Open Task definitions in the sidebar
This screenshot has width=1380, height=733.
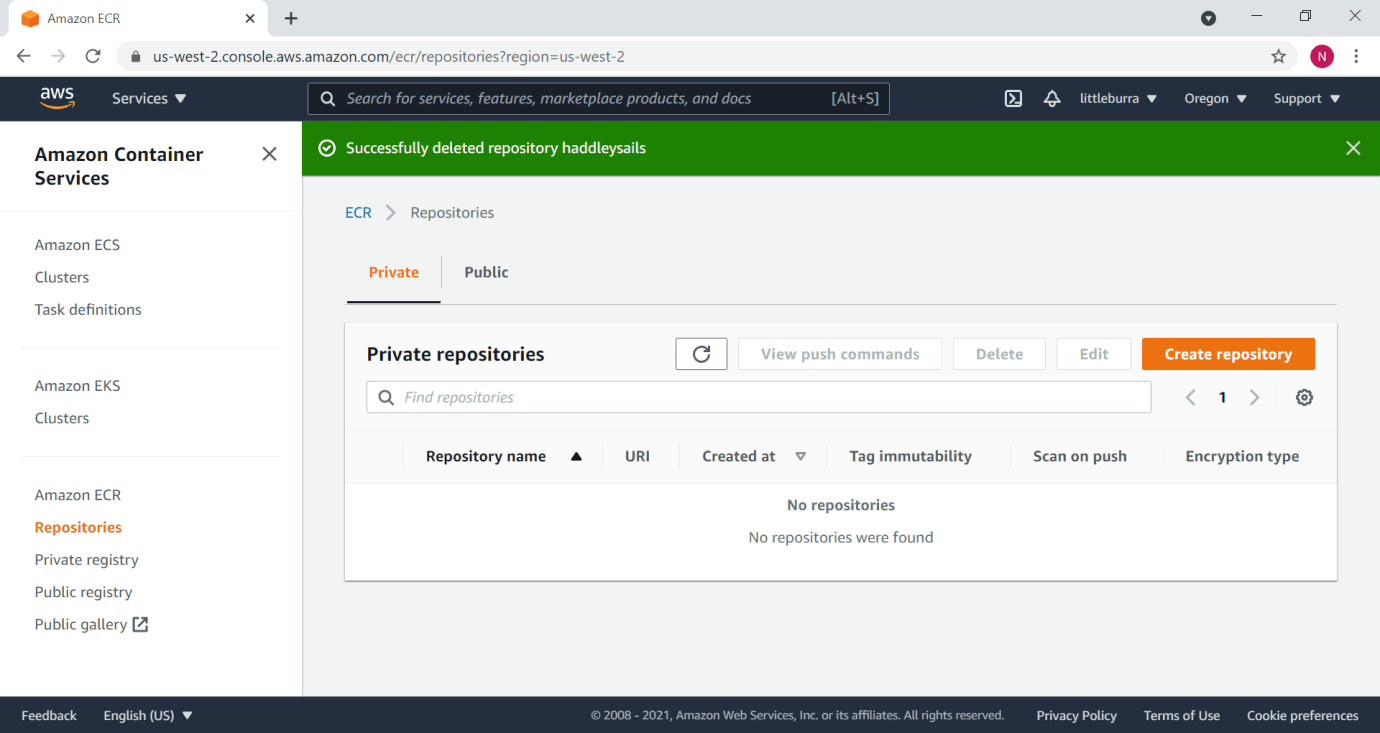[88, 310]
